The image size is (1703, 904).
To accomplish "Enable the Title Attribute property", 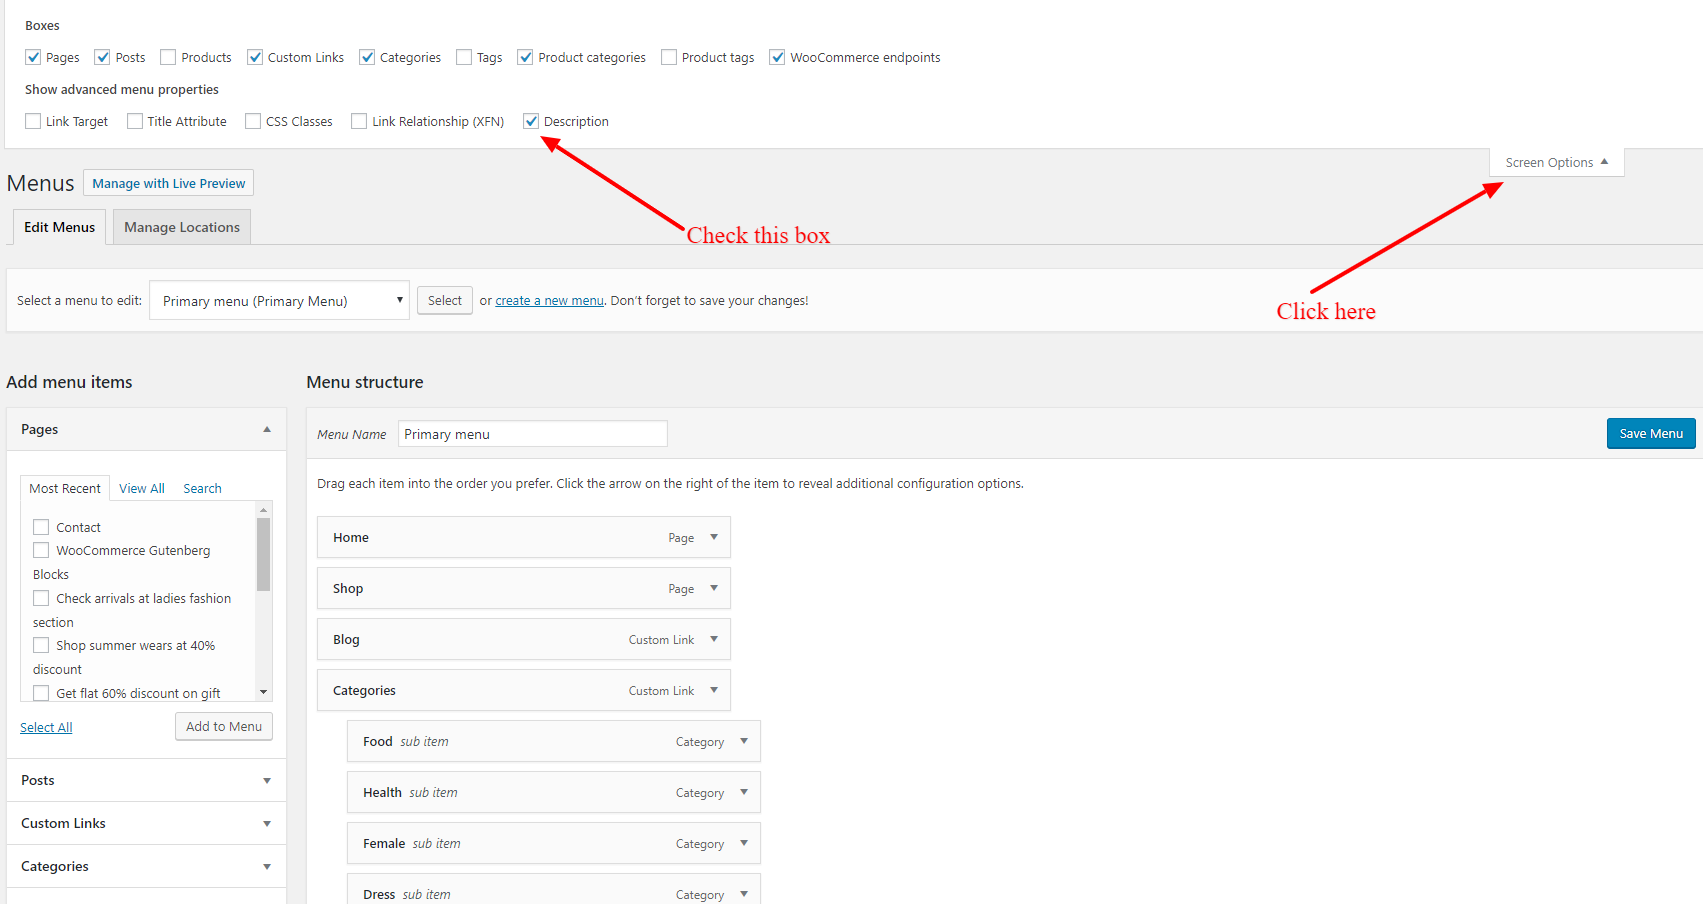I will [x=135, y=121].
